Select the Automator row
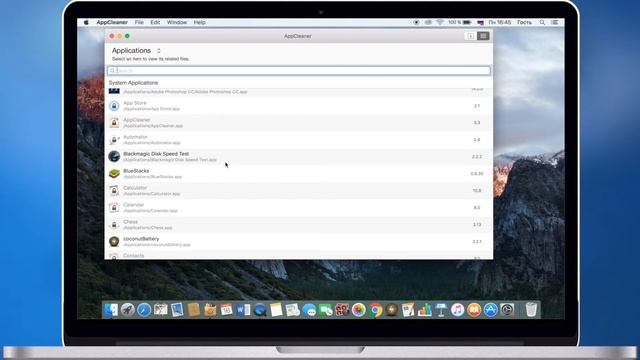Screen dimensions: 640x360 click(x=298, y=140)
